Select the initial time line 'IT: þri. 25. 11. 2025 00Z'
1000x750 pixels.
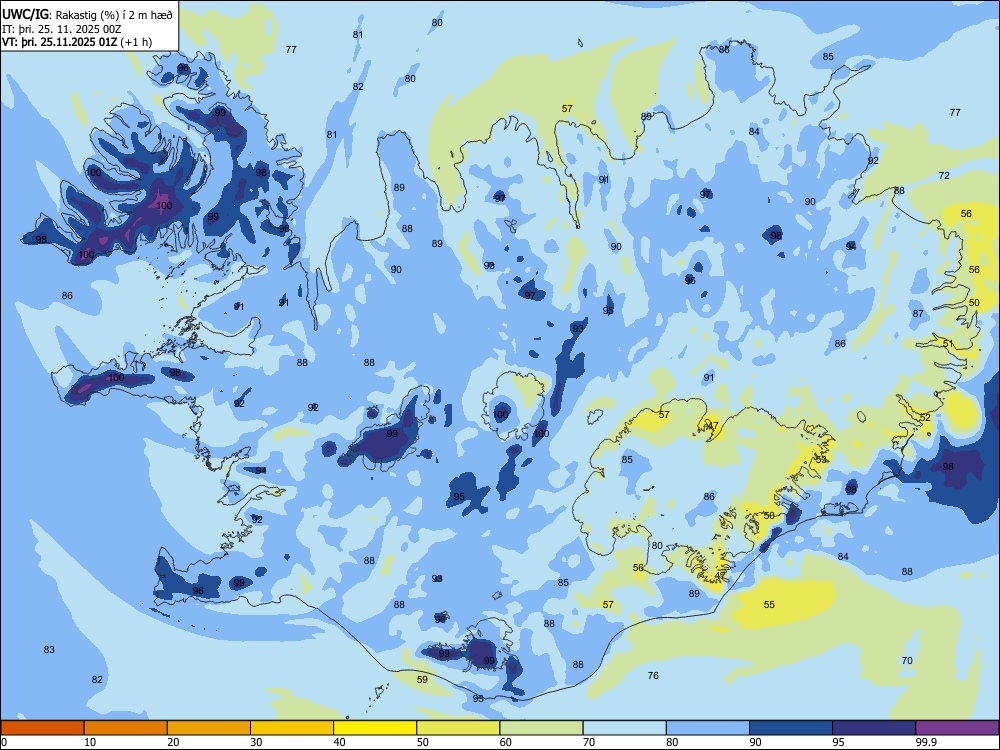coord(62,29)
